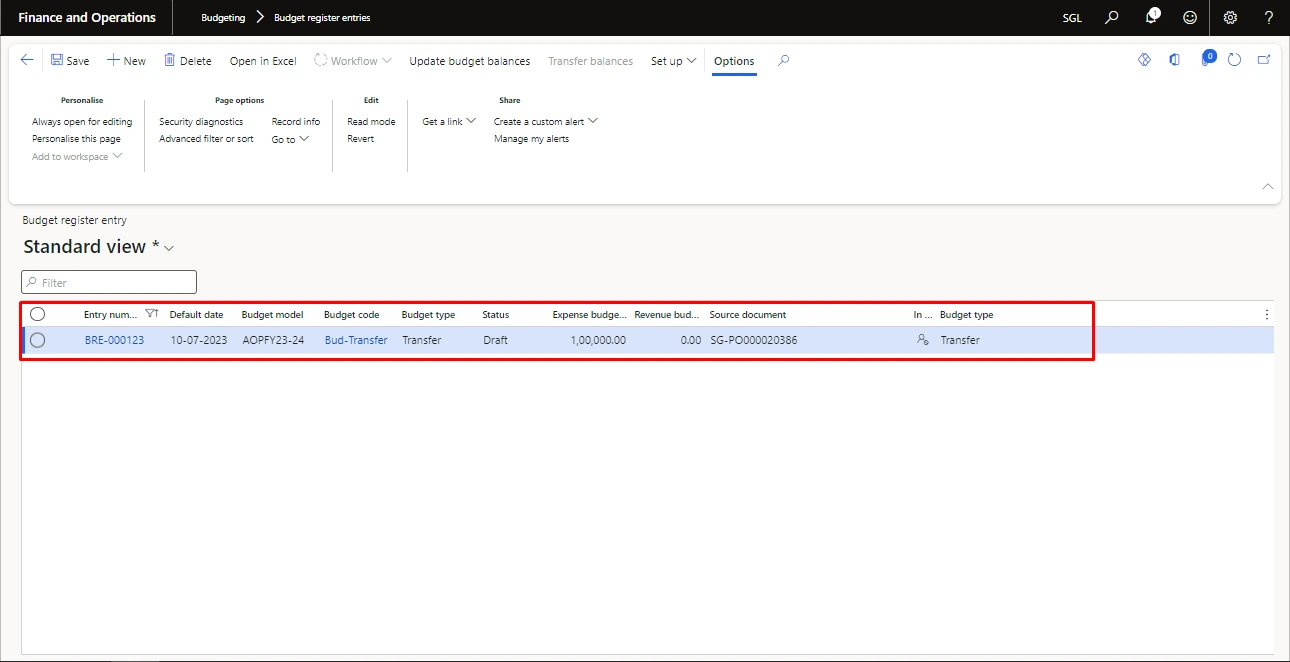Open the BRE-000123 entry link
Screen dimensions: 1290x662
pyautogui.click(x=114, y=340)
